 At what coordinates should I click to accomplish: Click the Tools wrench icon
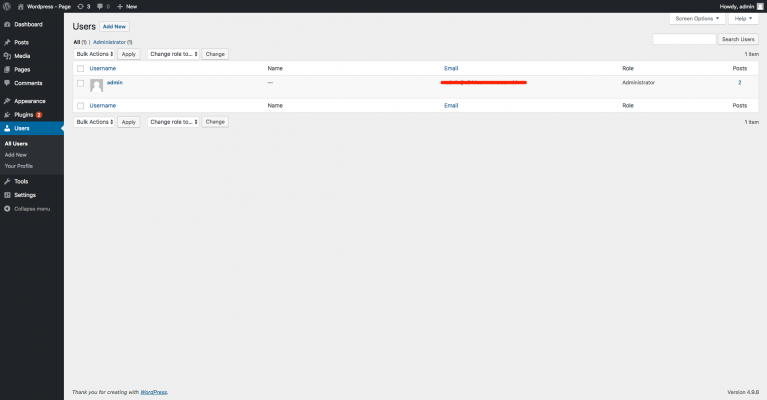7,181
